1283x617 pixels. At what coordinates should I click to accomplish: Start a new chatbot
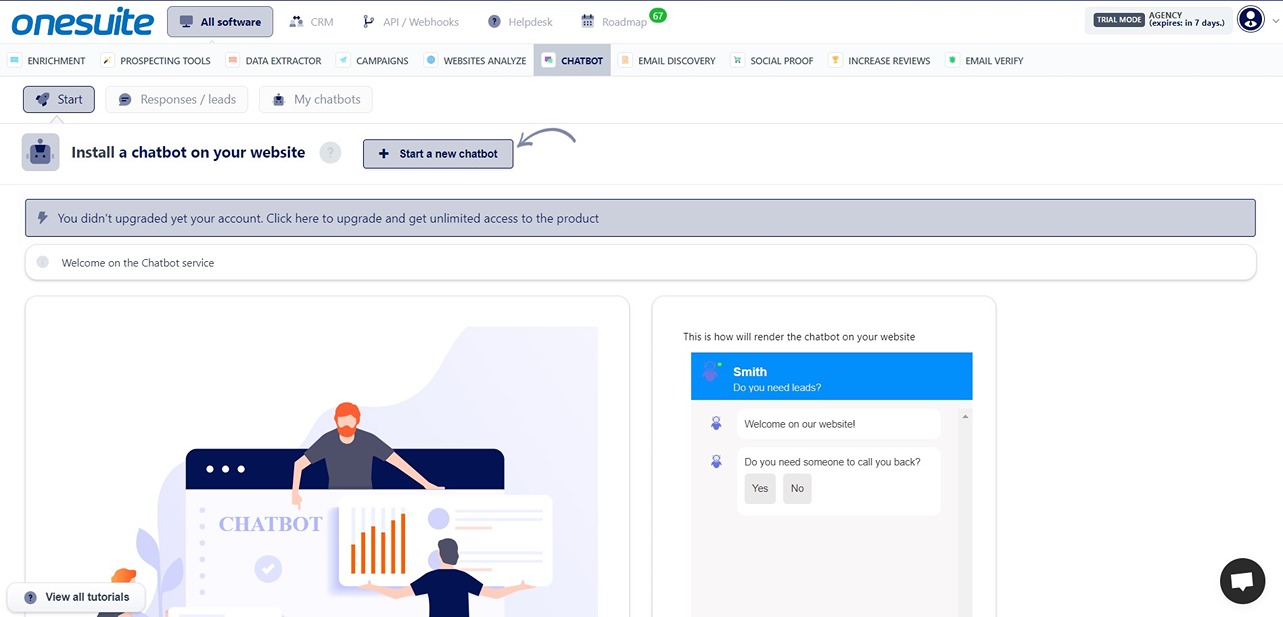[438, 153]
